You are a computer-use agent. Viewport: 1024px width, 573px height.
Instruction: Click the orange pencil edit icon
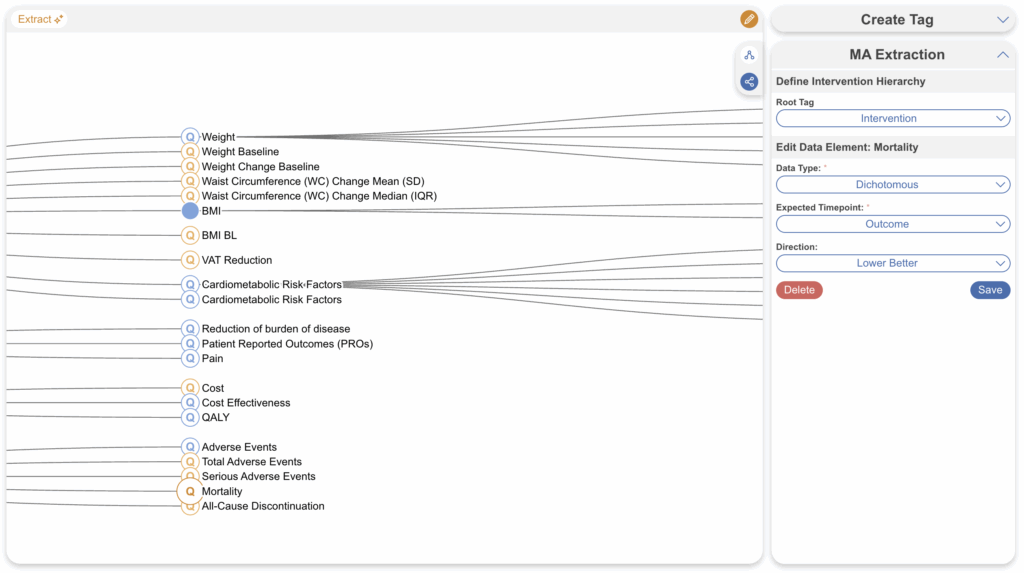(749, 19)
